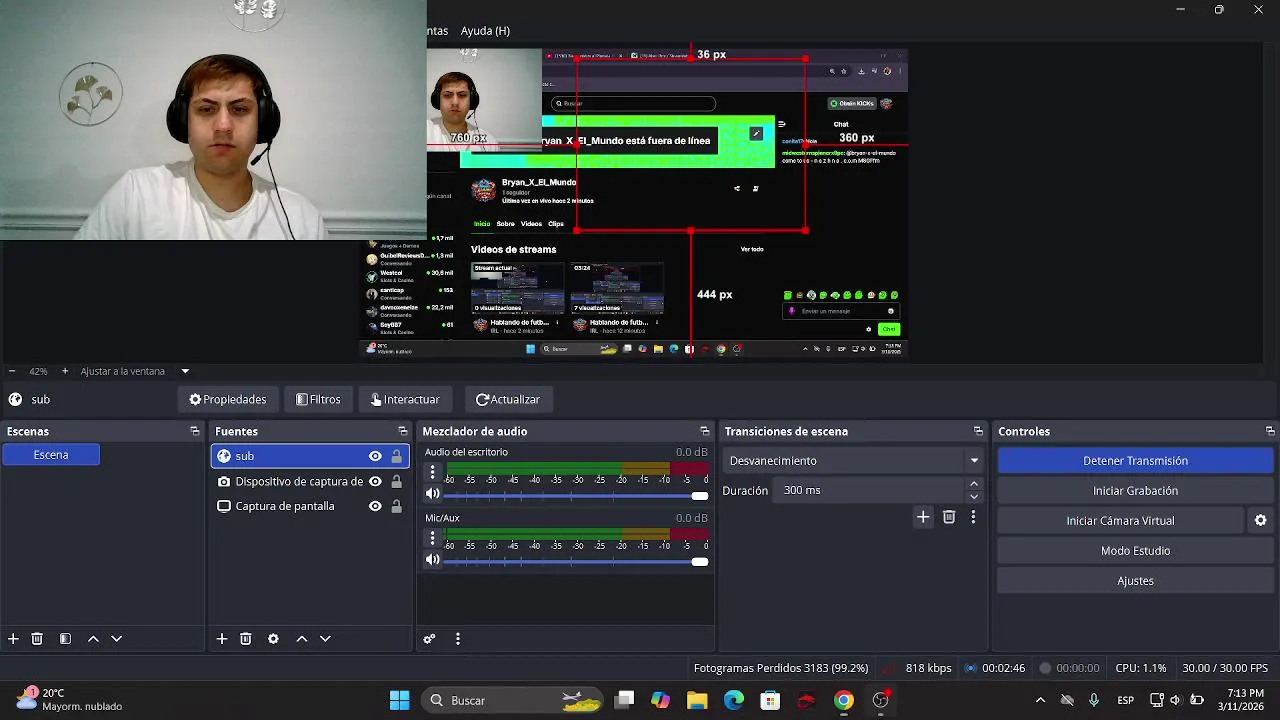Adjust Audio del escritorio volume slider
This screenshot has height=720, width=1280.
576,495
